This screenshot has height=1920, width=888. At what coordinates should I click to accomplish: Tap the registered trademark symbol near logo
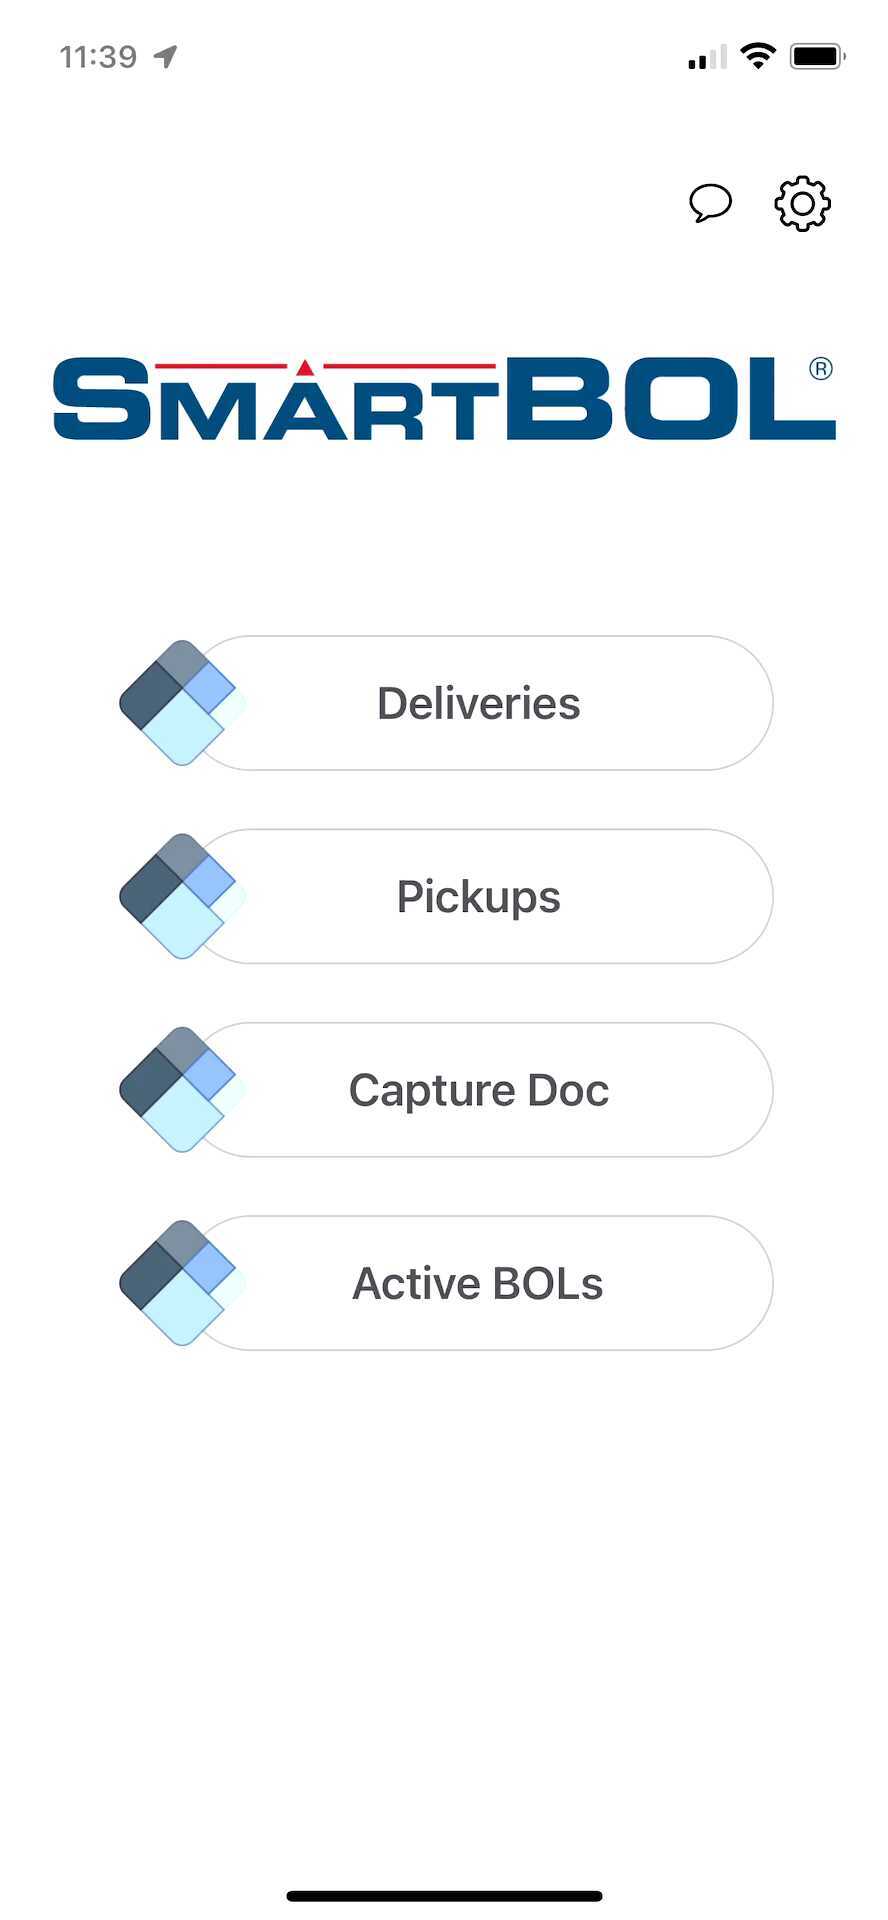tap(821, 368)
